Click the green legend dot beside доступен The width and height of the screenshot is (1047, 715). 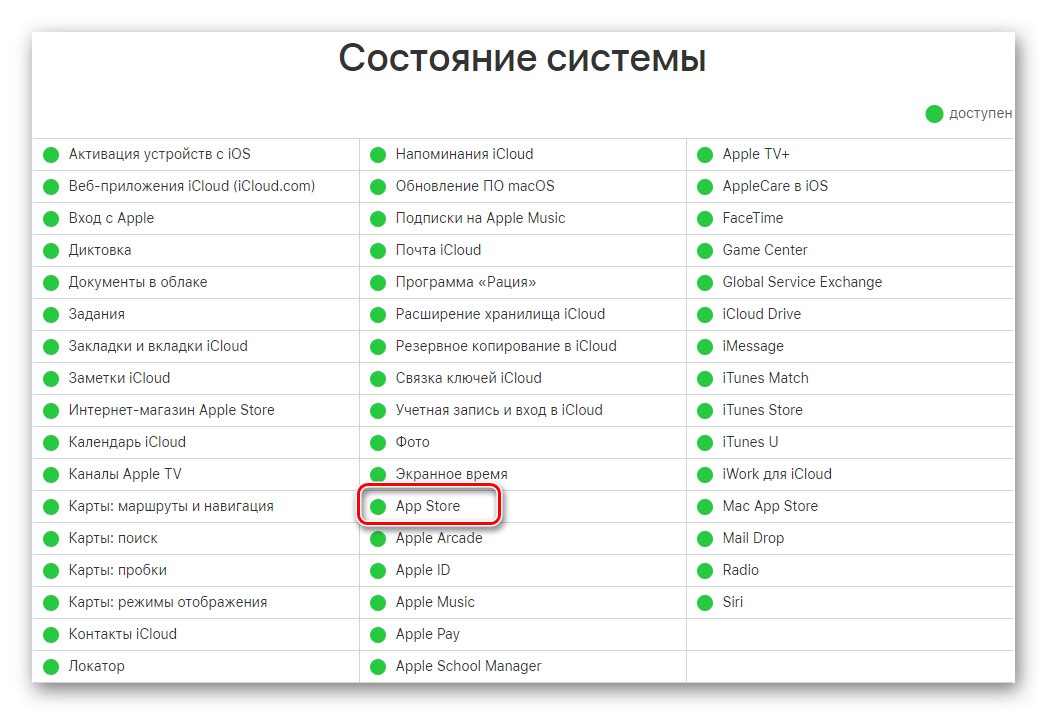(x=934, y=114)
